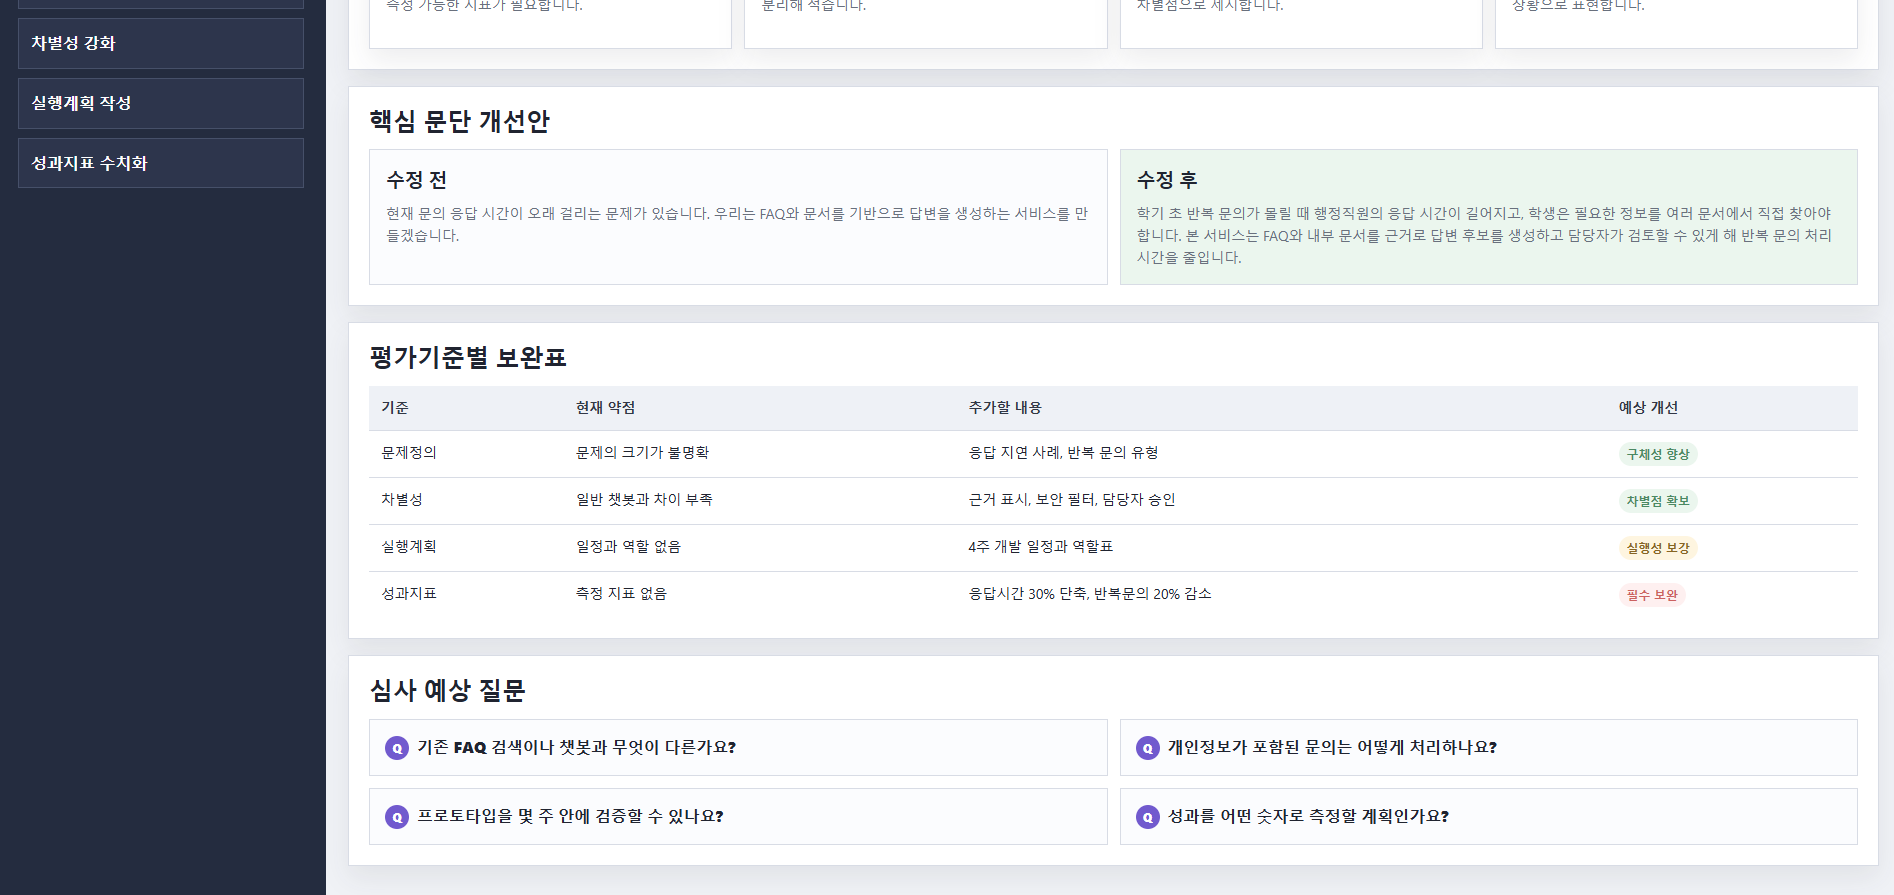Select the 문제정의 row label
This screenshot has height=895, width=1894.
point(409,453)
